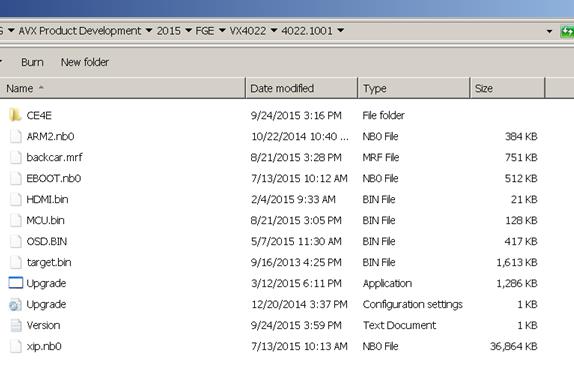The image size is (574, 379).
Task: Select the EBOOT.nb0 file icon
Action: 15,178
